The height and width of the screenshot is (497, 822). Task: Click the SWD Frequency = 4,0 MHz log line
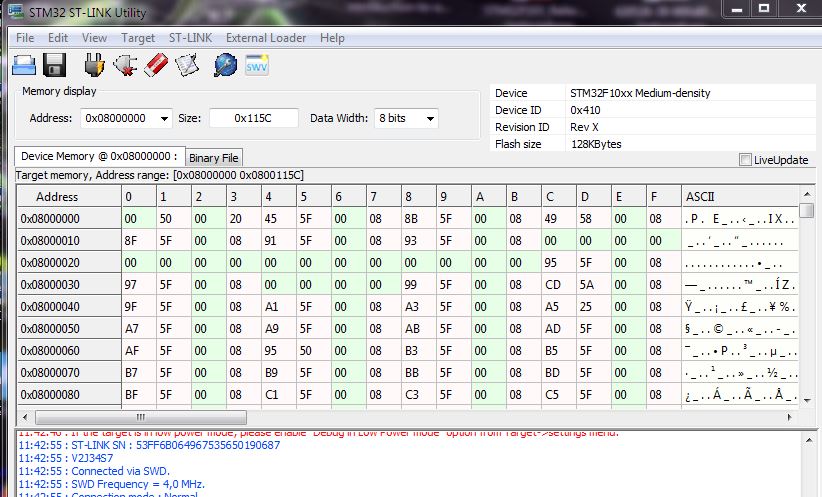[x=112, y=484]
